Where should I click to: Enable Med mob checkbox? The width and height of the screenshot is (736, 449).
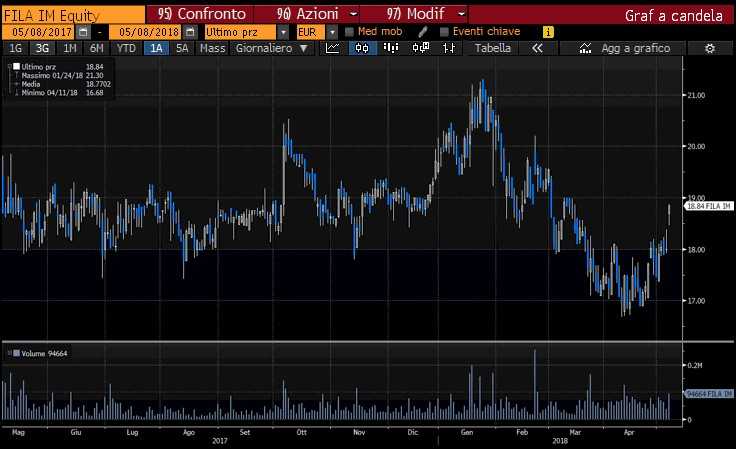[x=349, y=32]
